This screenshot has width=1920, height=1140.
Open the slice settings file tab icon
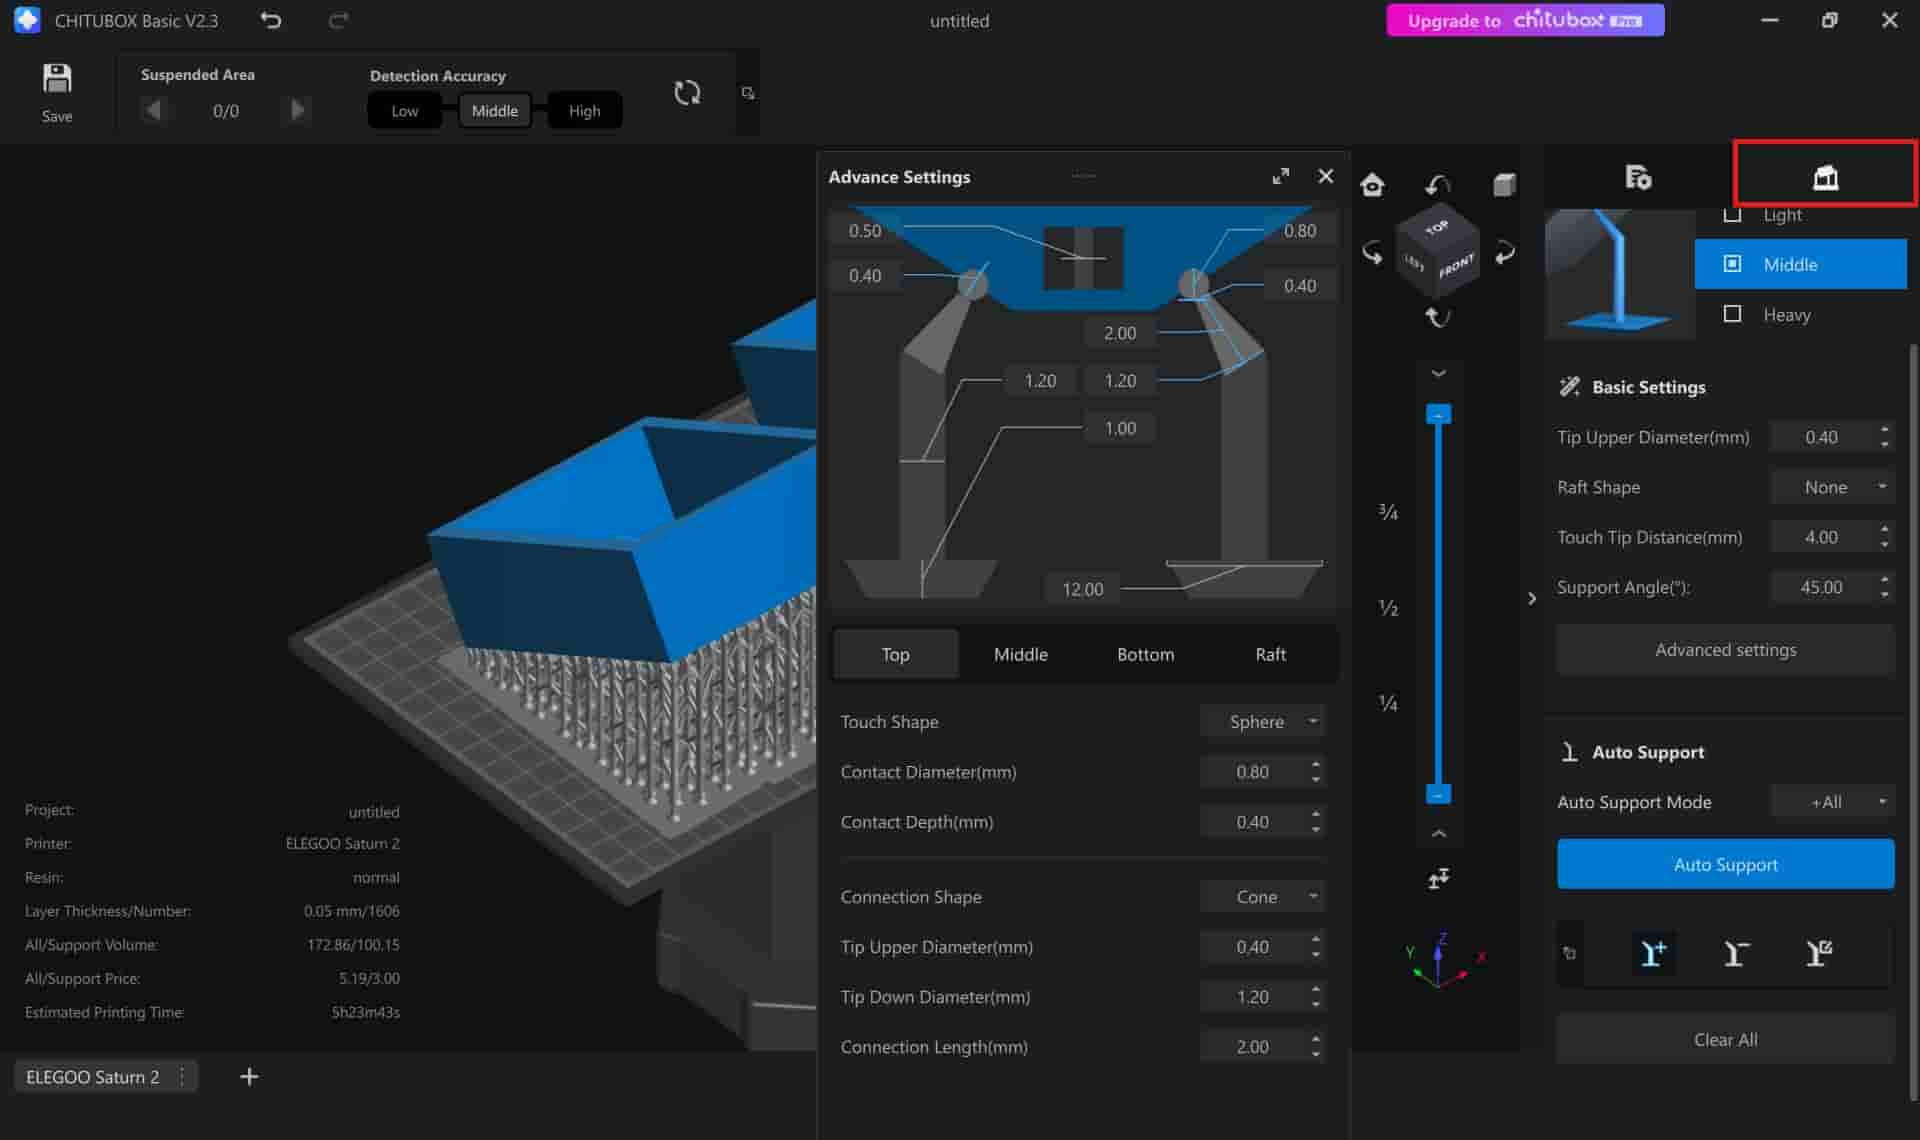(x=1638, y=177)
